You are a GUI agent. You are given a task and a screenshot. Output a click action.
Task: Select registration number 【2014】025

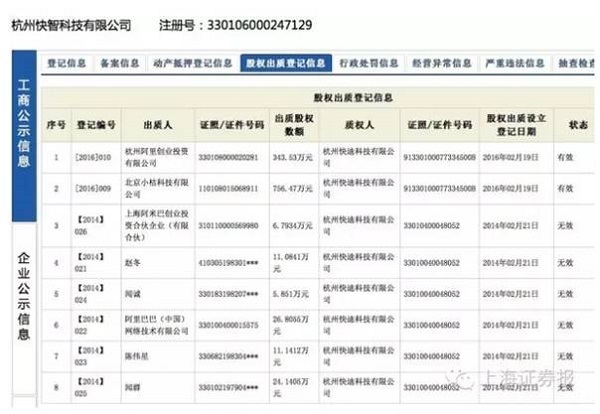[90, 387]
